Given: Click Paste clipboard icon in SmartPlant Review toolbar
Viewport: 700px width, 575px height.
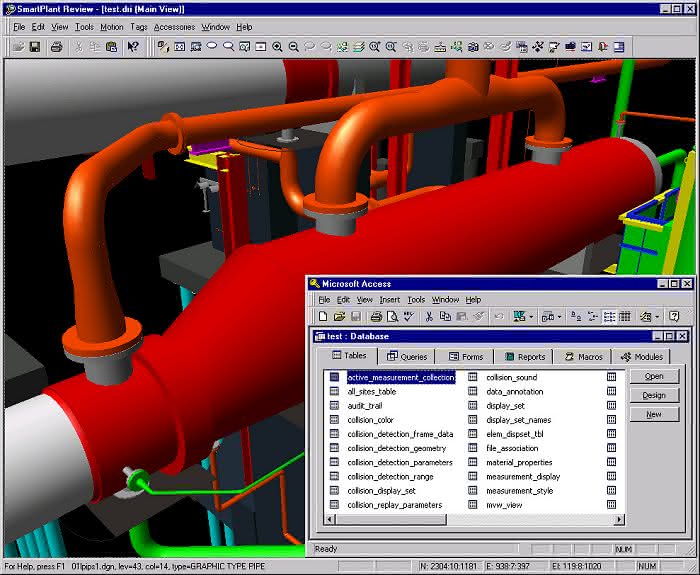Looking at the screenshot, I should 111,46.
